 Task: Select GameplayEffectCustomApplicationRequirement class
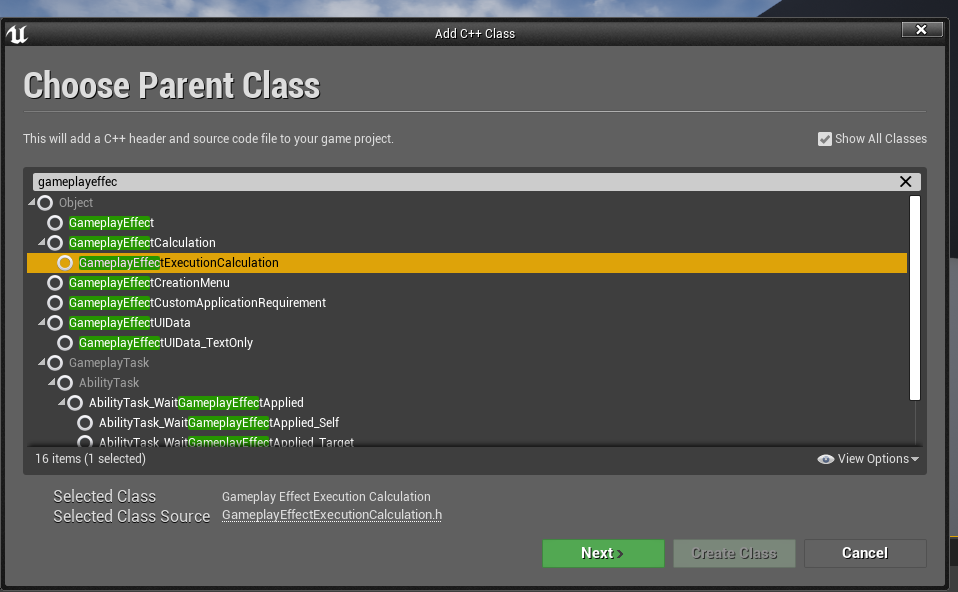point(197,303)
